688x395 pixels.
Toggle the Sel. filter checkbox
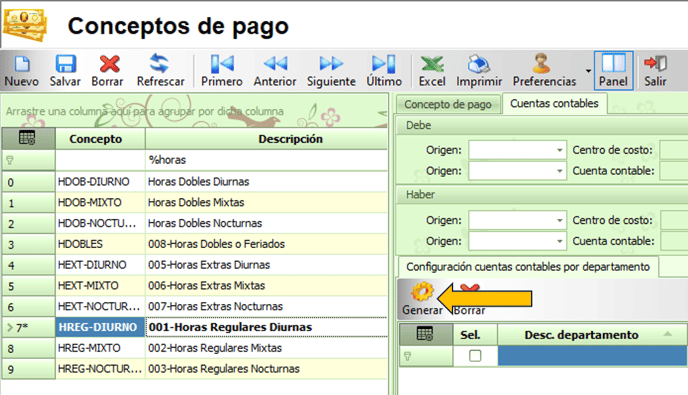pos(475,356)
